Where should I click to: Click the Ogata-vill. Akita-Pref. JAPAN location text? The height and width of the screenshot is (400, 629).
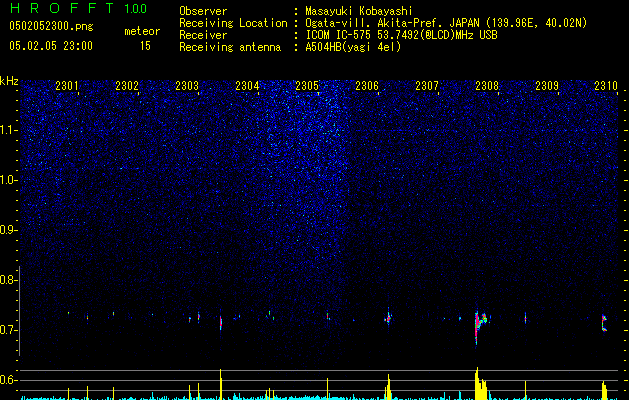pyautogui.click(x=446, y=23)
